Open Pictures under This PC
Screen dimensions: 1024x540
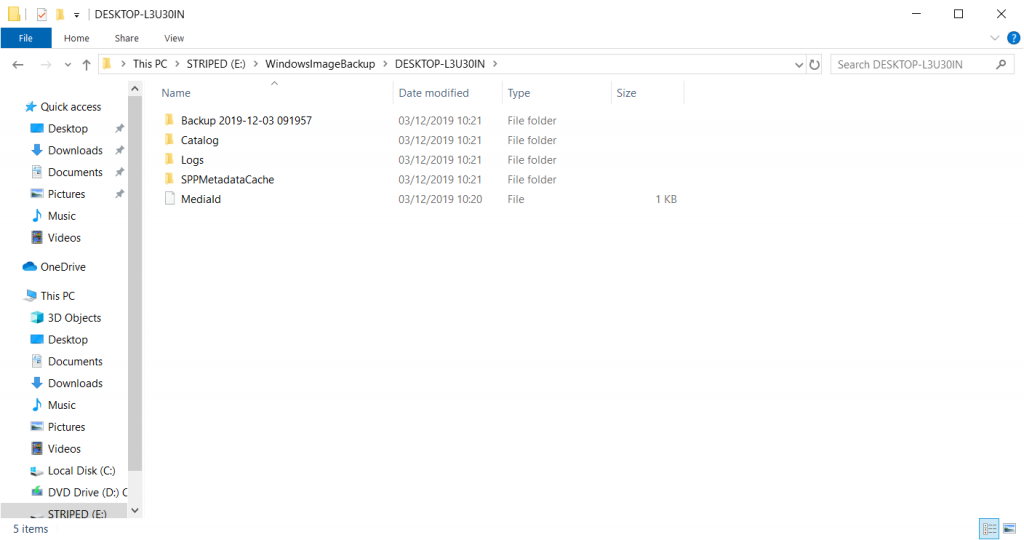click(67, 426)
